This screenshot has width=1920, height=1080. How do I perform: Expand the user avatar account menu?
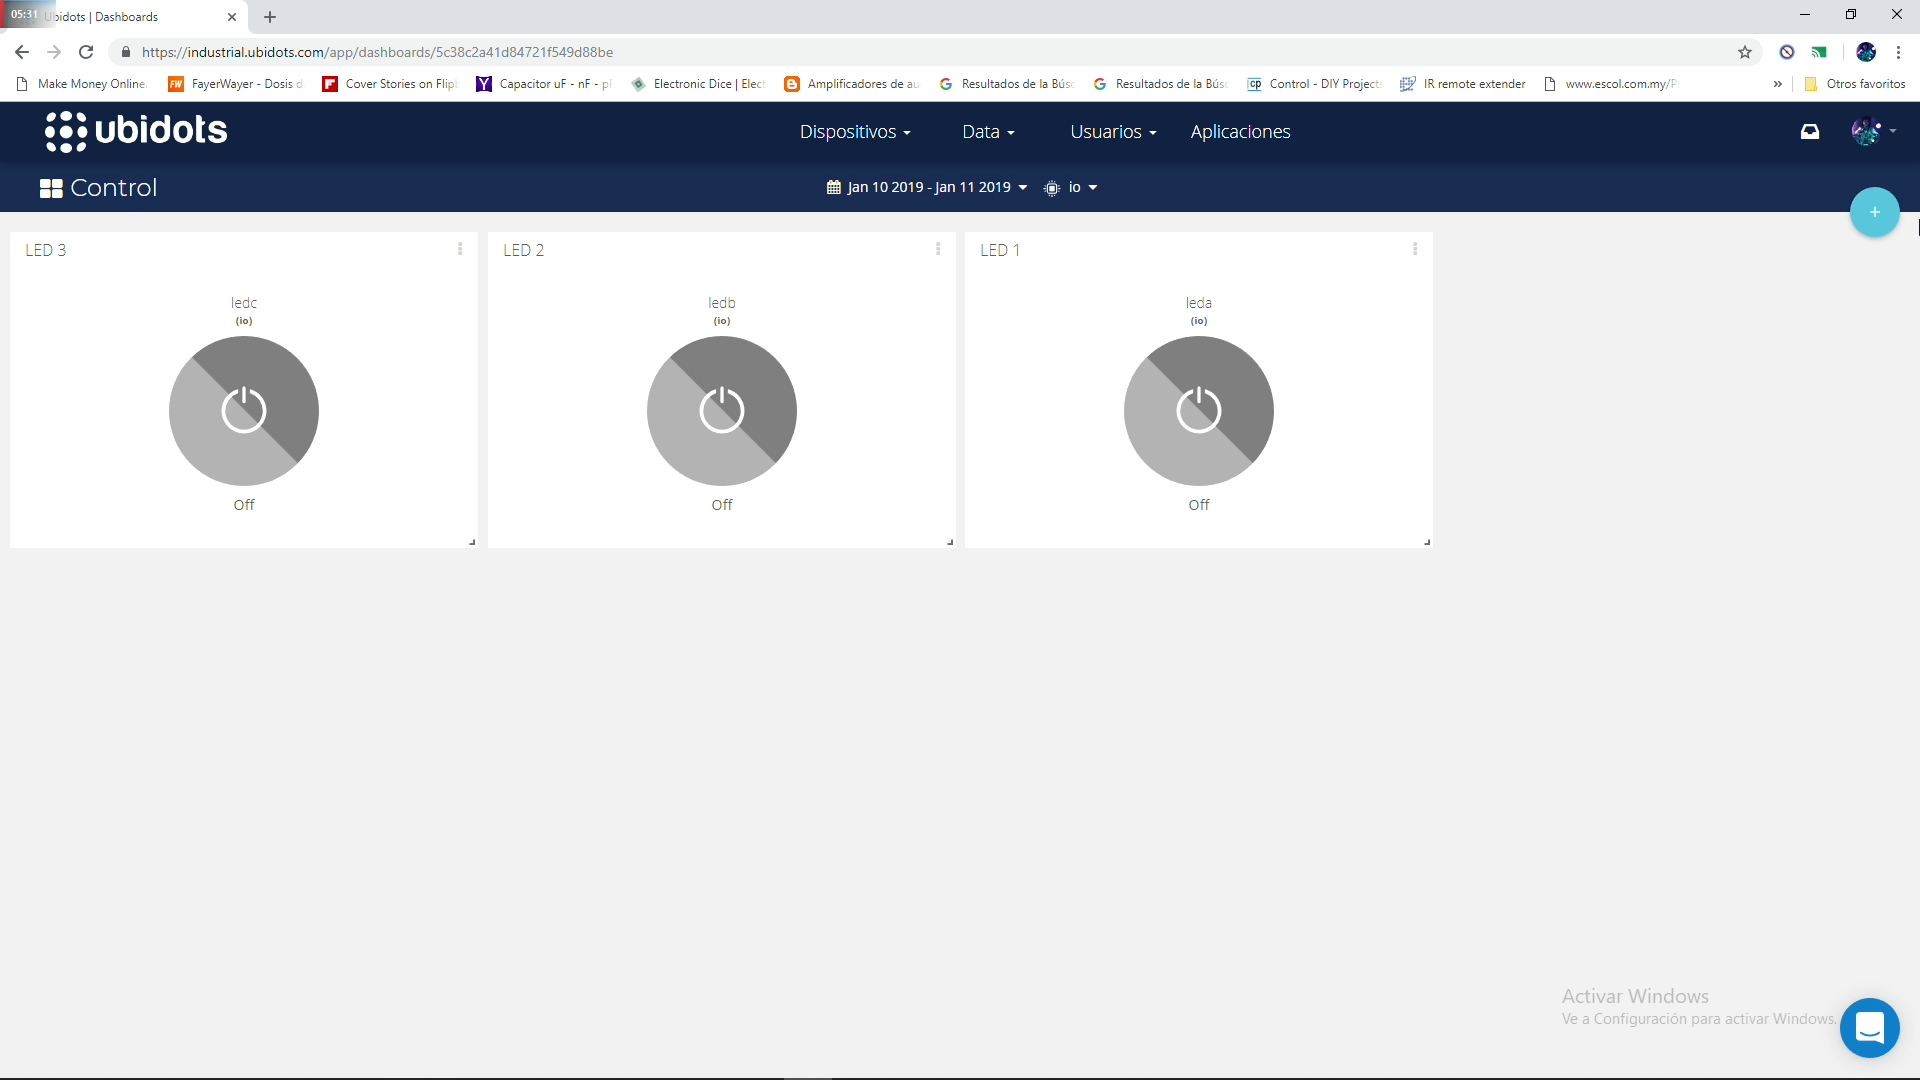click(1873, 131)
